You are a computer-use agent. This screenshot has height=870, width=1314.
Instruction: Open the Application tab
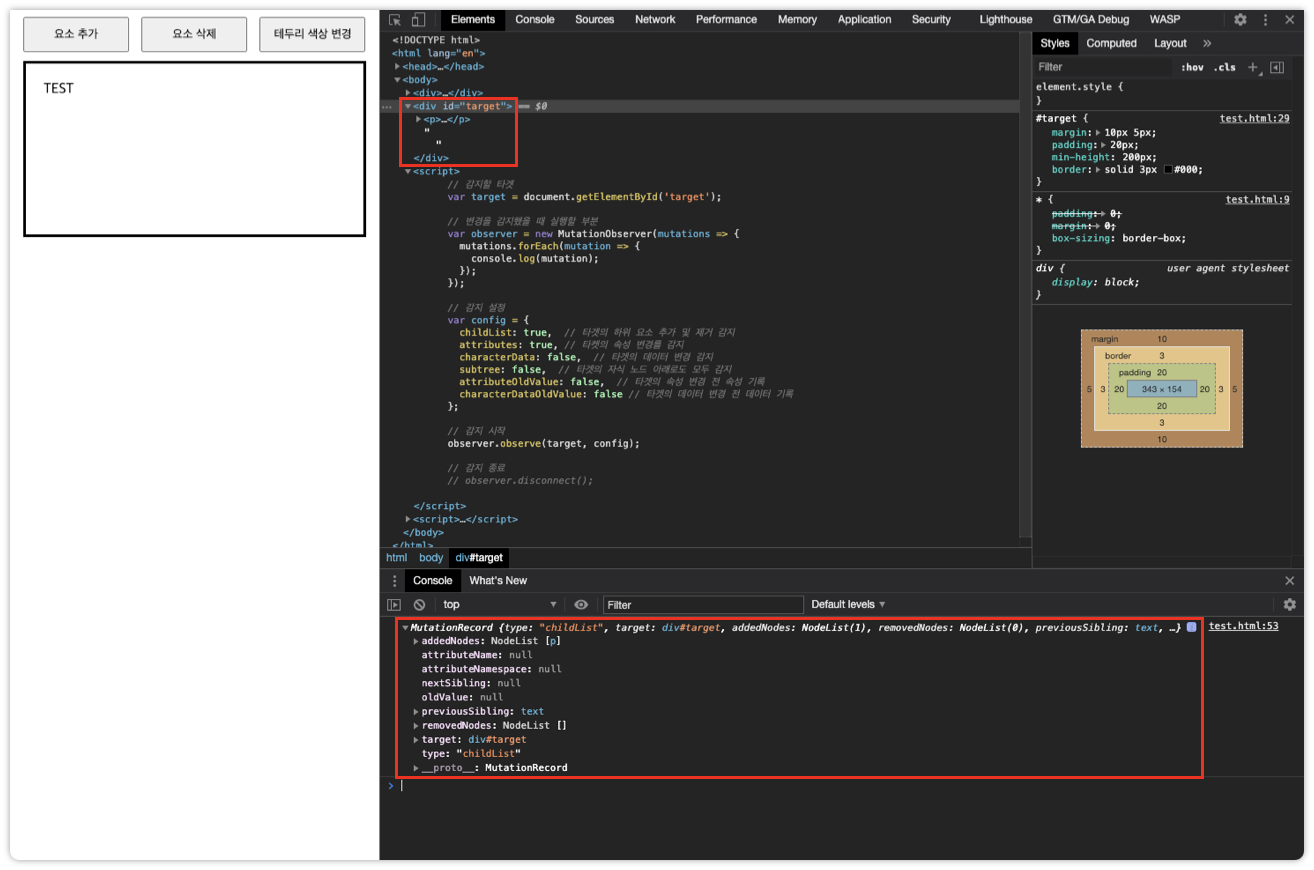click(x=865, y=19)
